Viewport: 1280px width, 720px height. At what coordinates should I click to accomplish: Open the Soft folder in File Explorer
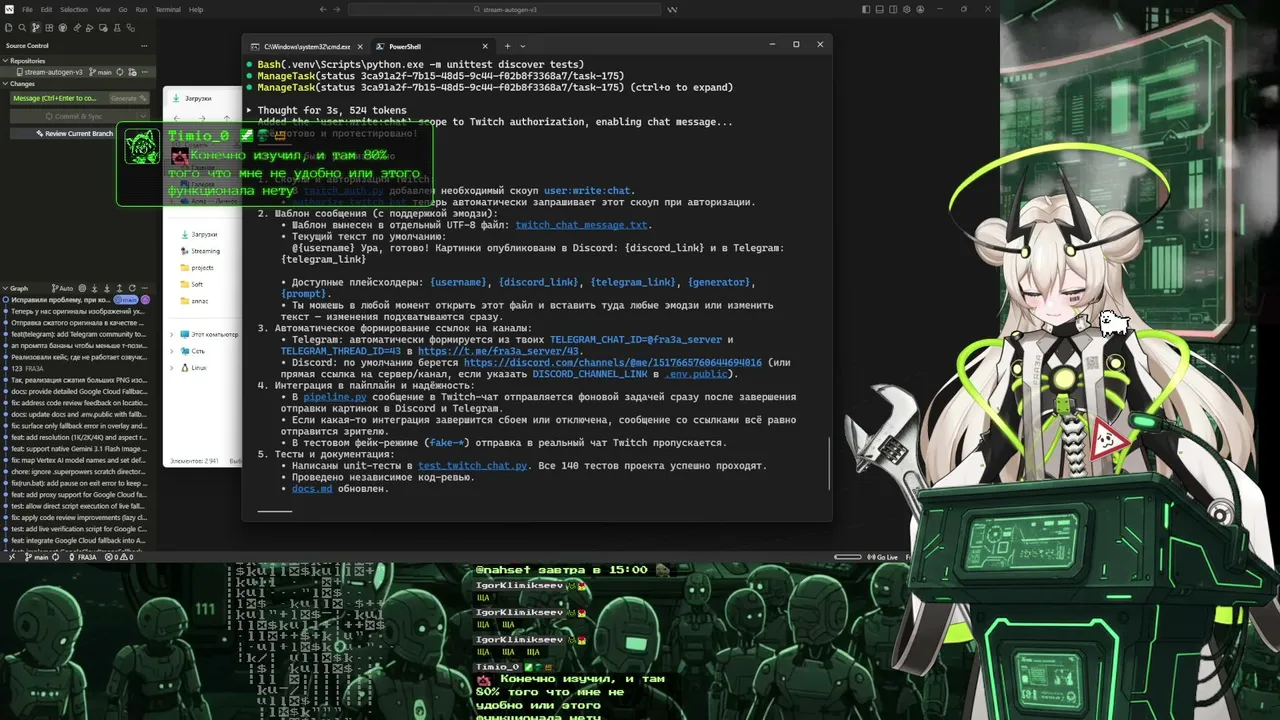pyautogui.click(x=192, y=284)
